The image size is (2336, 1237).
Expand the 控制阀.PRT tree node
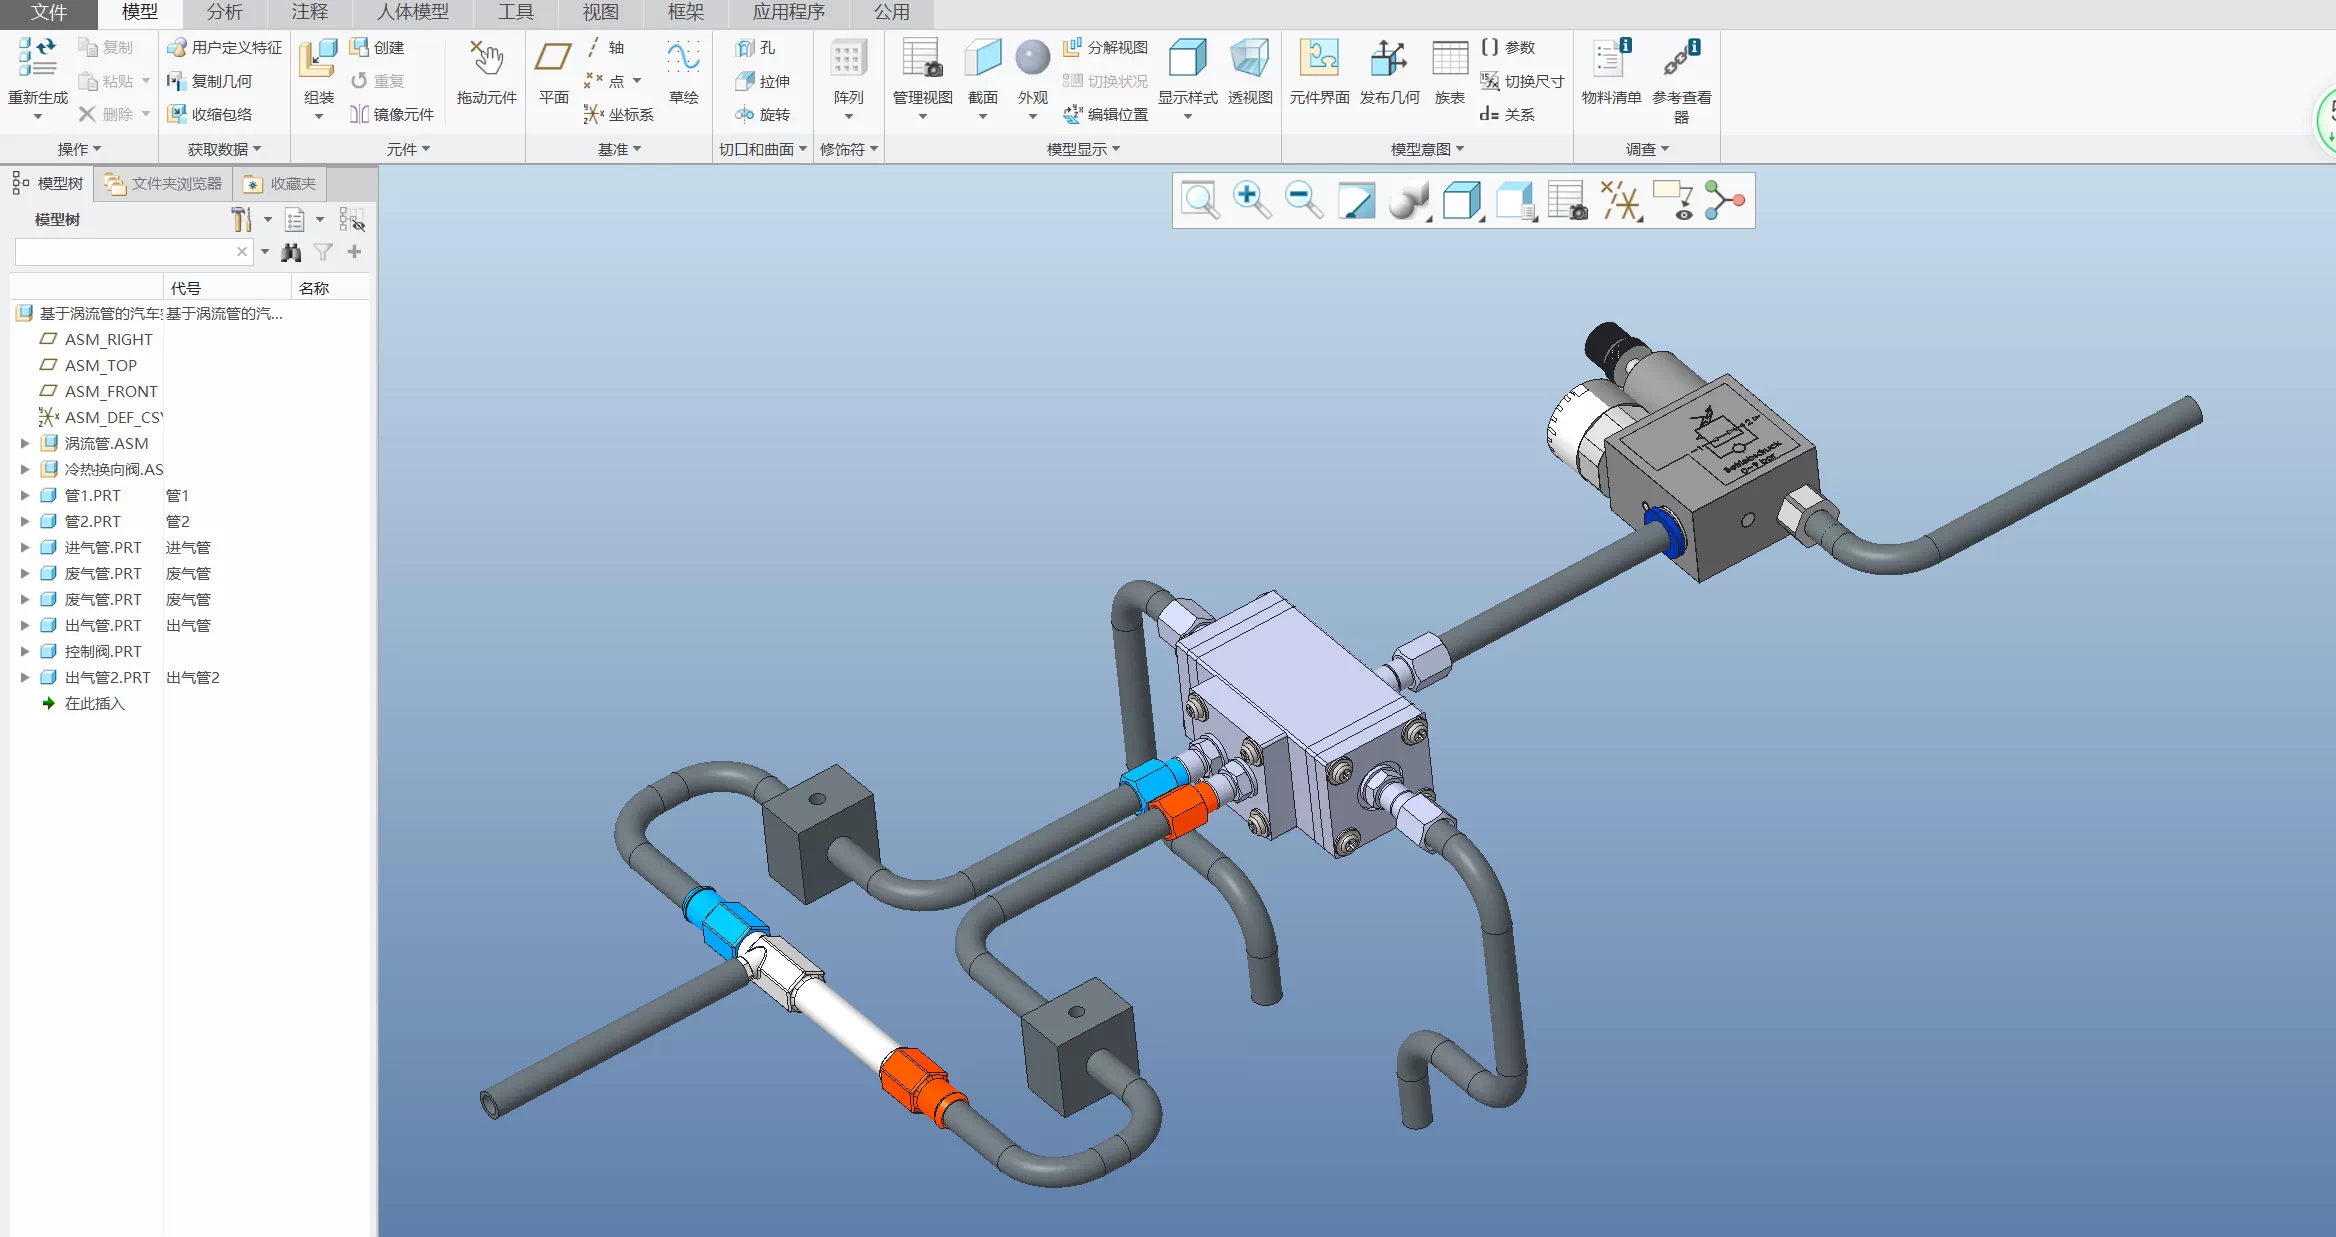[25, 651]
